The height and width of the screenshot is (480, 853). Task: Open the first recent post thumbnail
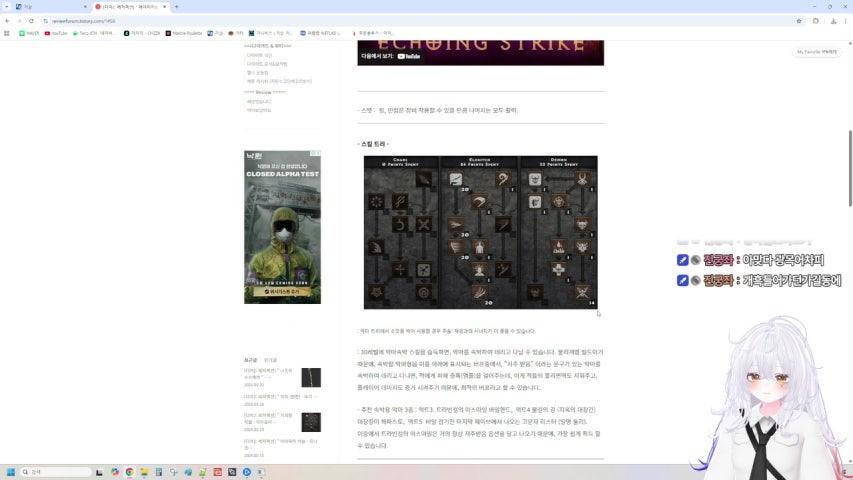click(x=311, y=378)
